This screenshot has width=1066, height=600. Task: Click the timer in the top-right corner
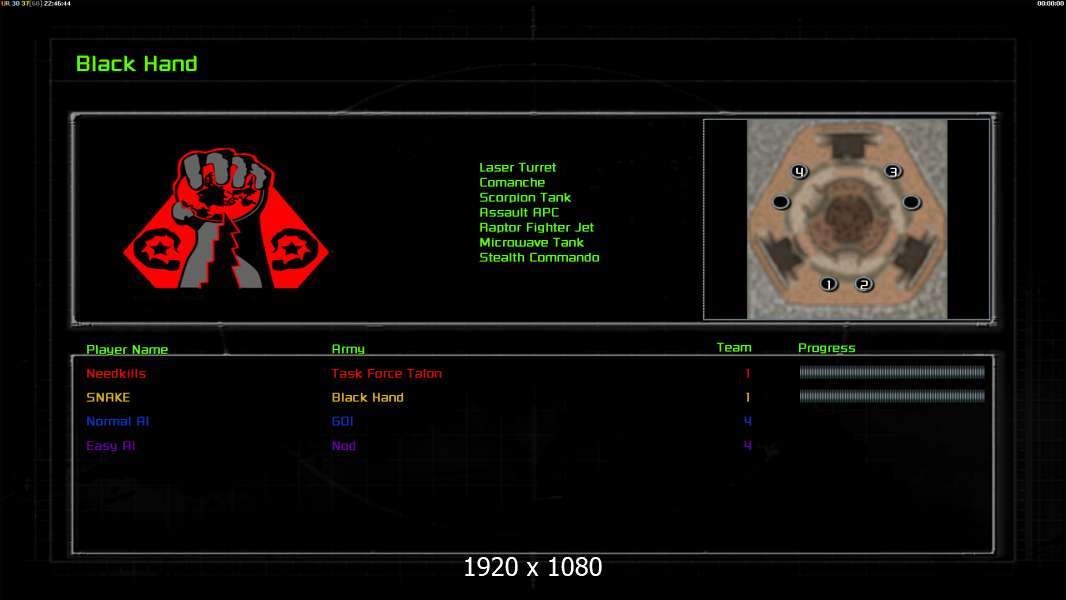1050,4
